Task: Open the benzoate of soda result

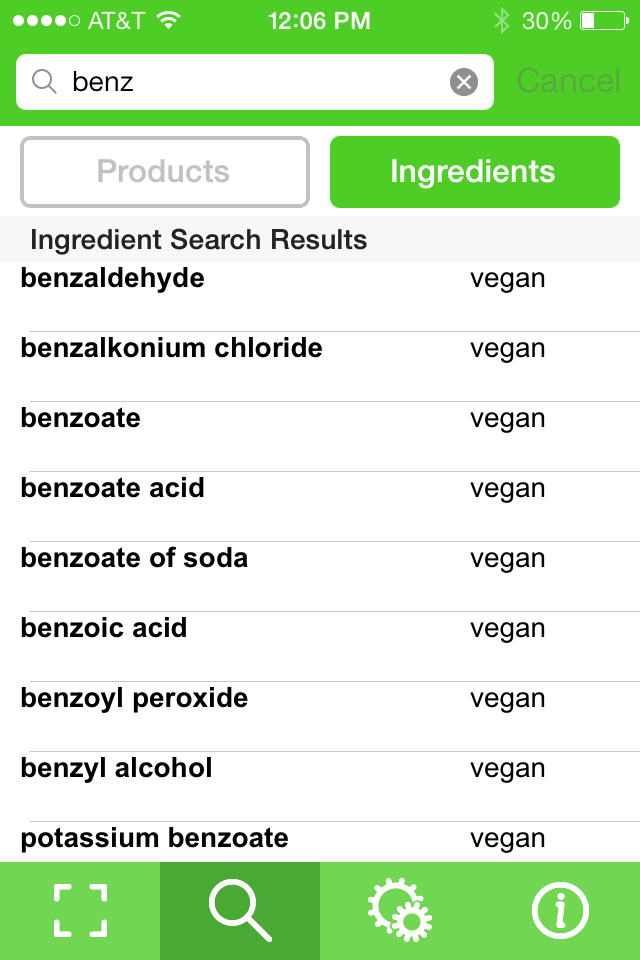Action: tap(320, 576)
